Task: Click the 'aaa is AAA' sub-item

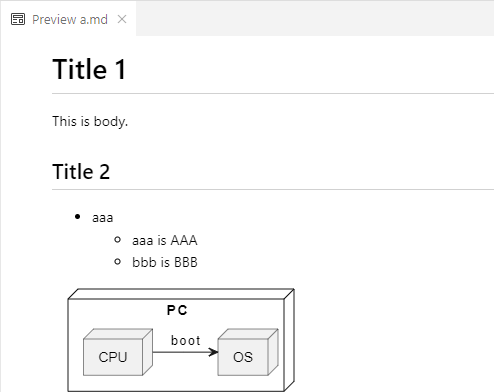Action: coord(165,240)
